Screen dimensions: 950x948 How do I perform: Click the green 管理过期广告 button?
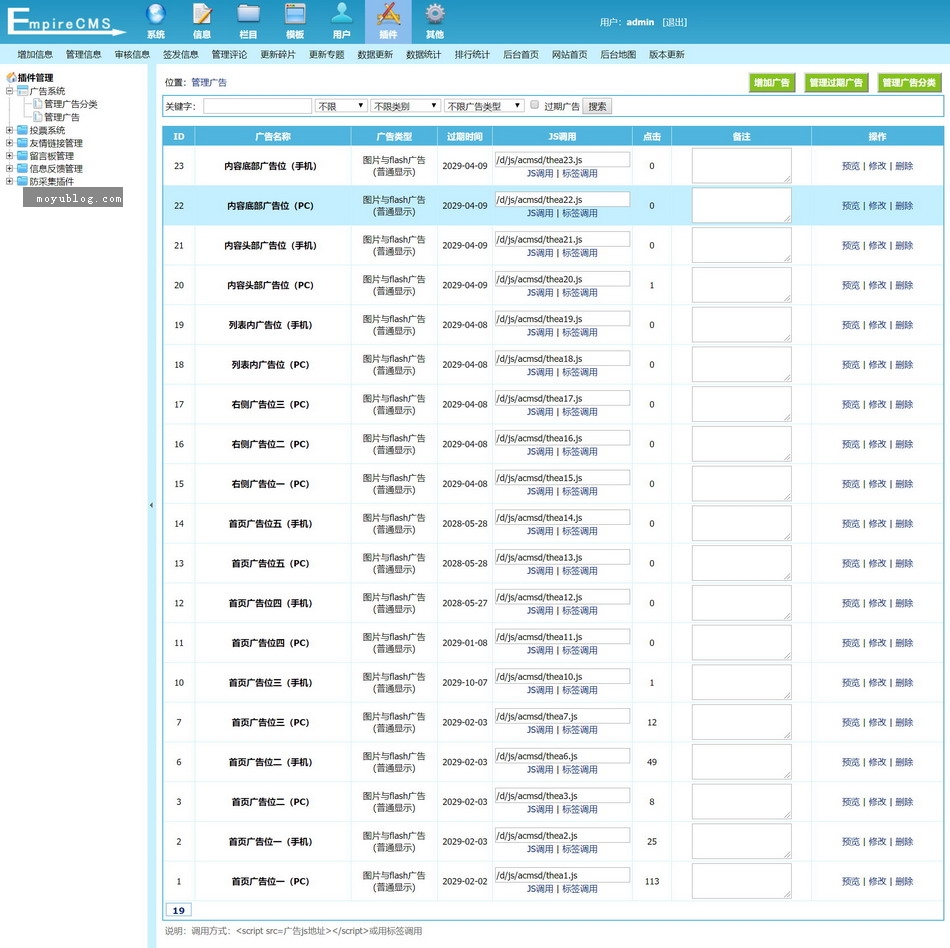pyautogui.click(x=836, y=82)
